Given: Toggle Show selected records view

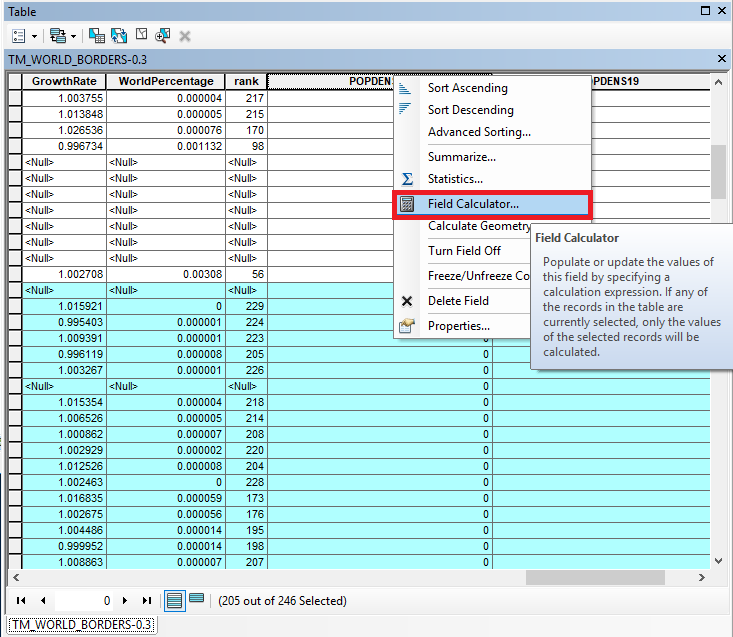Looking at the screenshot, I should click(x=197, y=601).
